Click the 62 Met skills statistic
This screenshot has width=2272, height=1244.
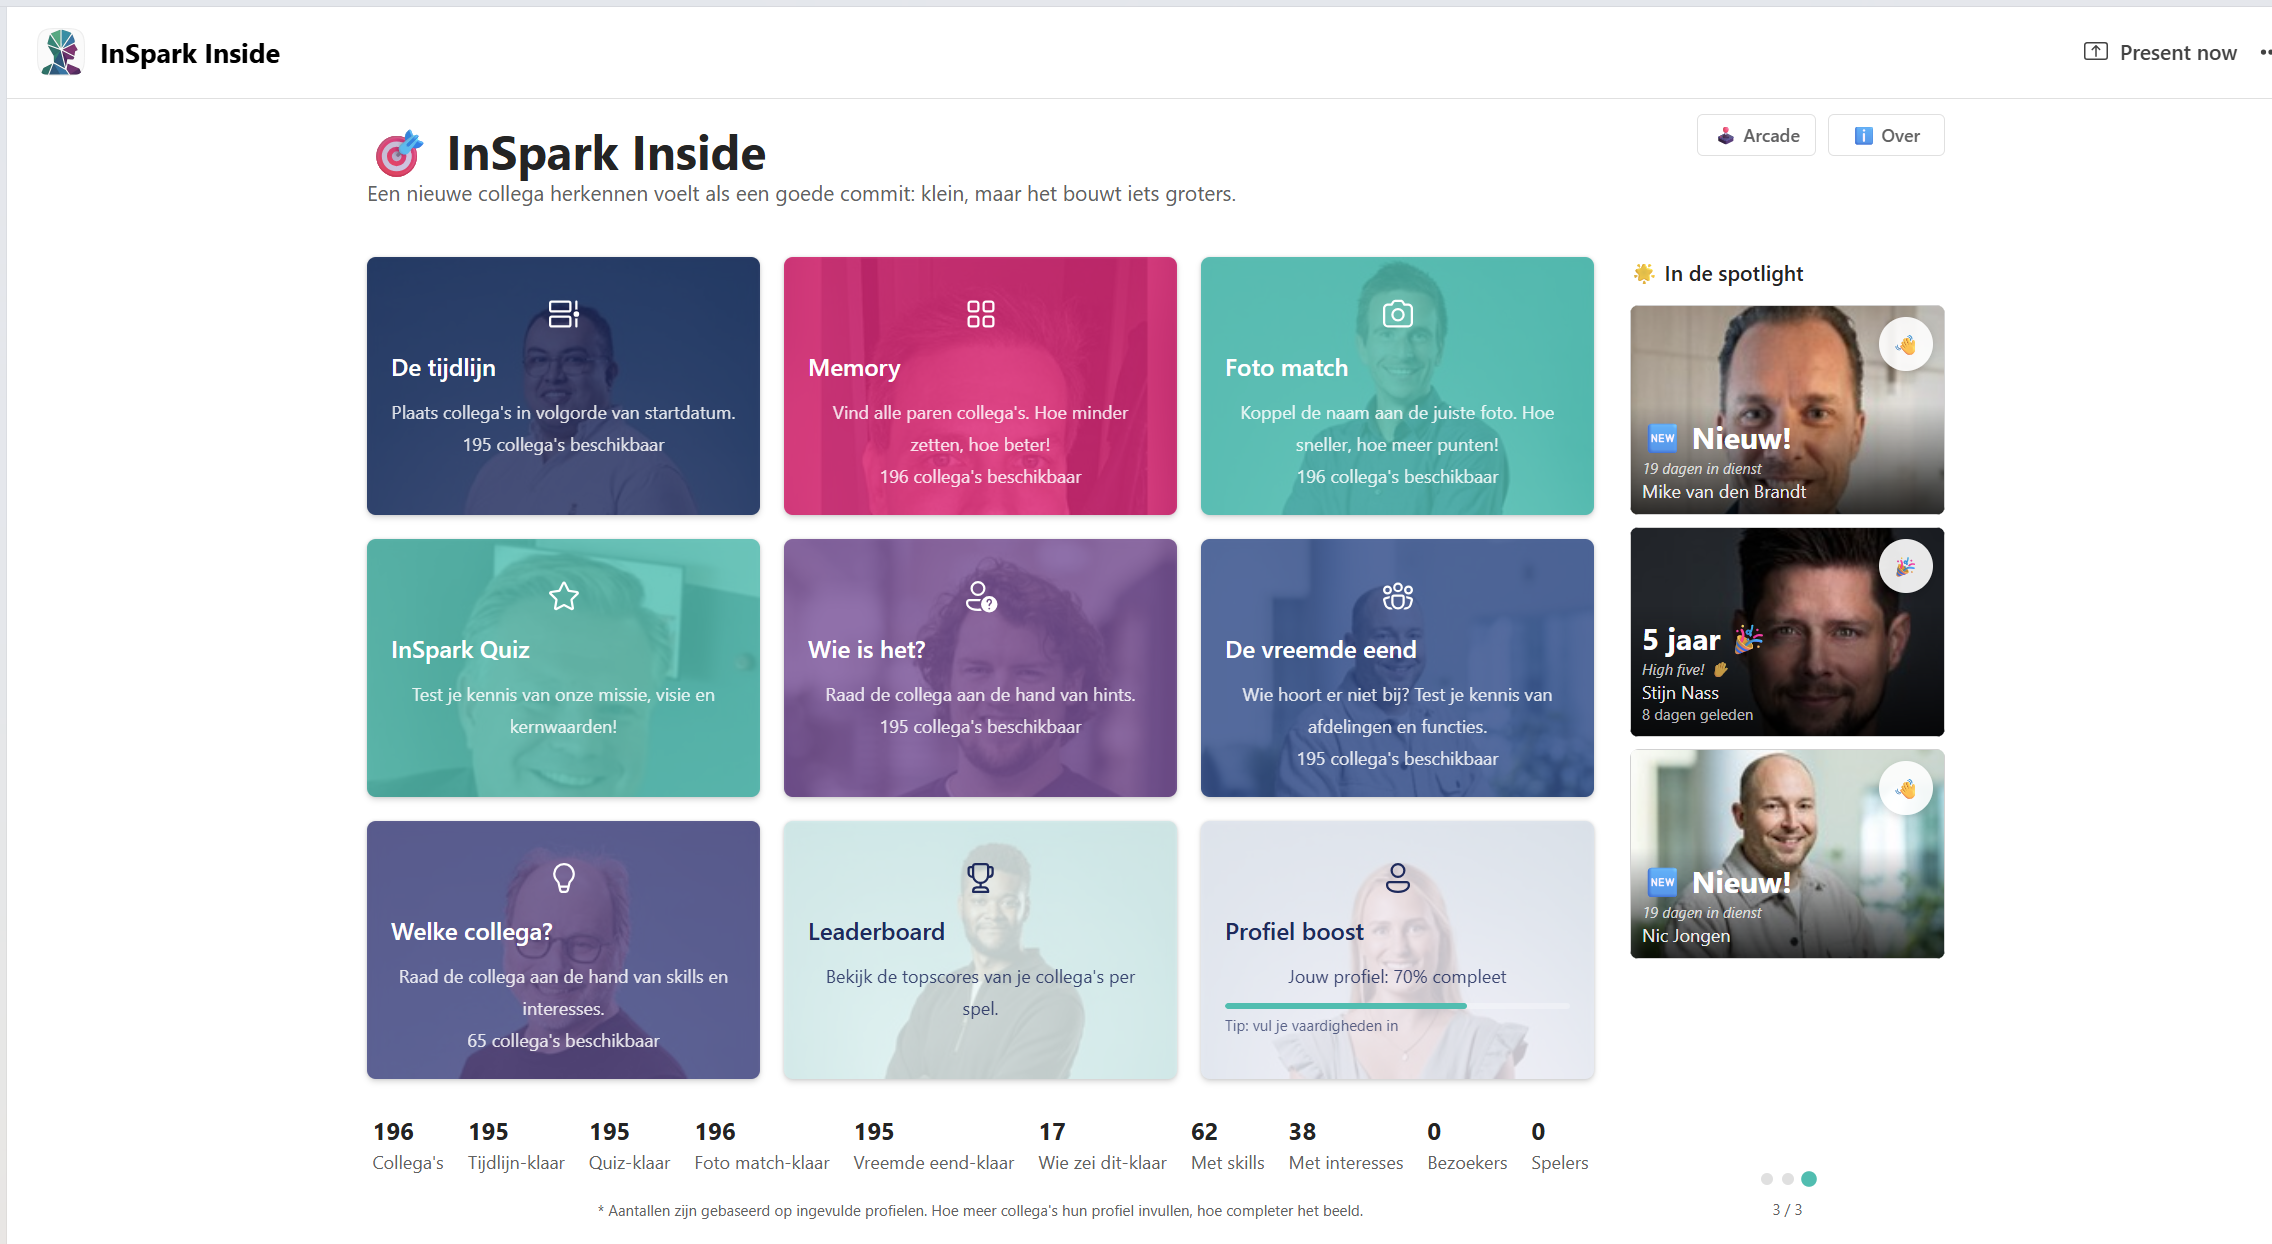[1228, 1146]
